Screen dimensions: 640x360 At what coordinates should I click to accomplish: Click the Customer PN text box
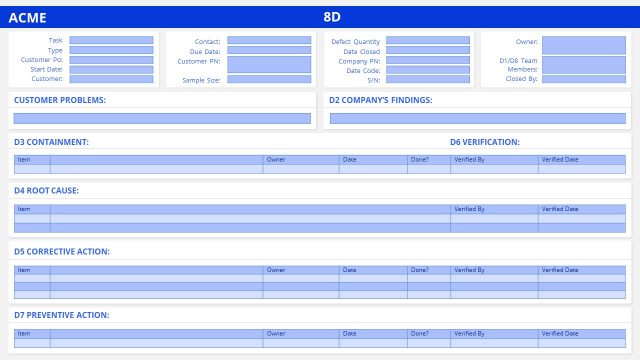click(269, 64)
